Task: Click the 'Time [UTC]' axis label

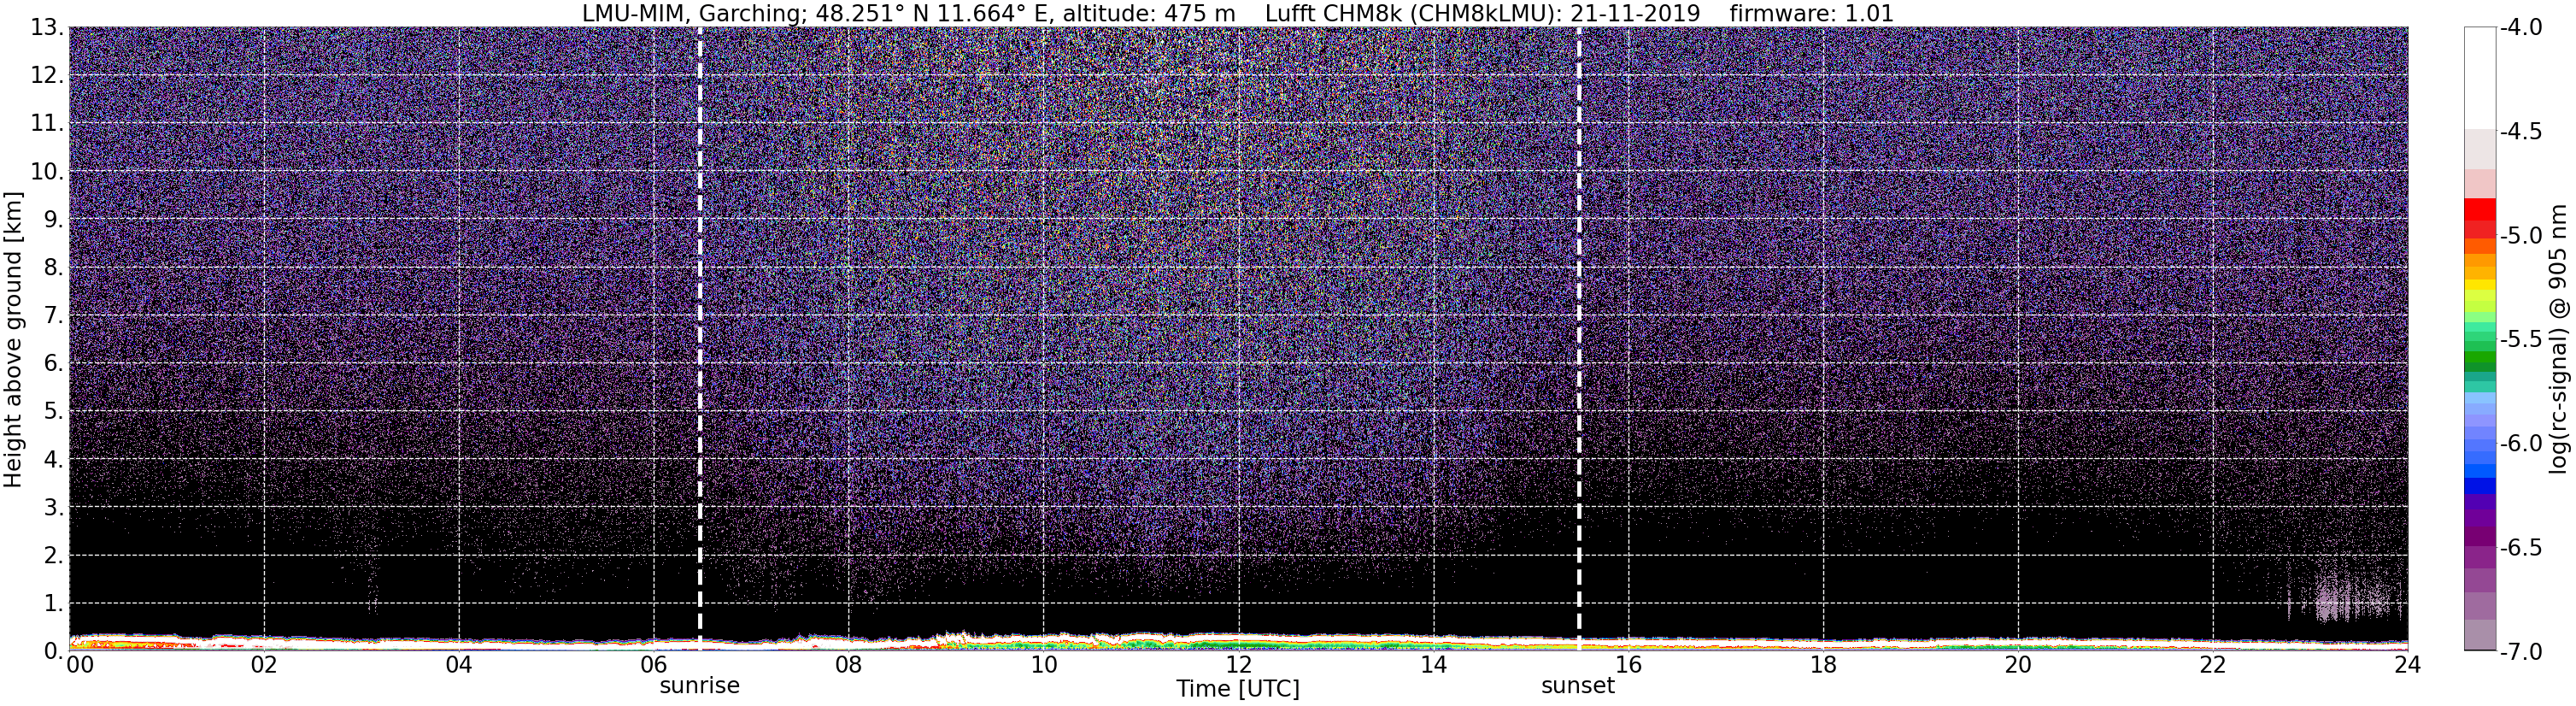Action: [1238, 689]
